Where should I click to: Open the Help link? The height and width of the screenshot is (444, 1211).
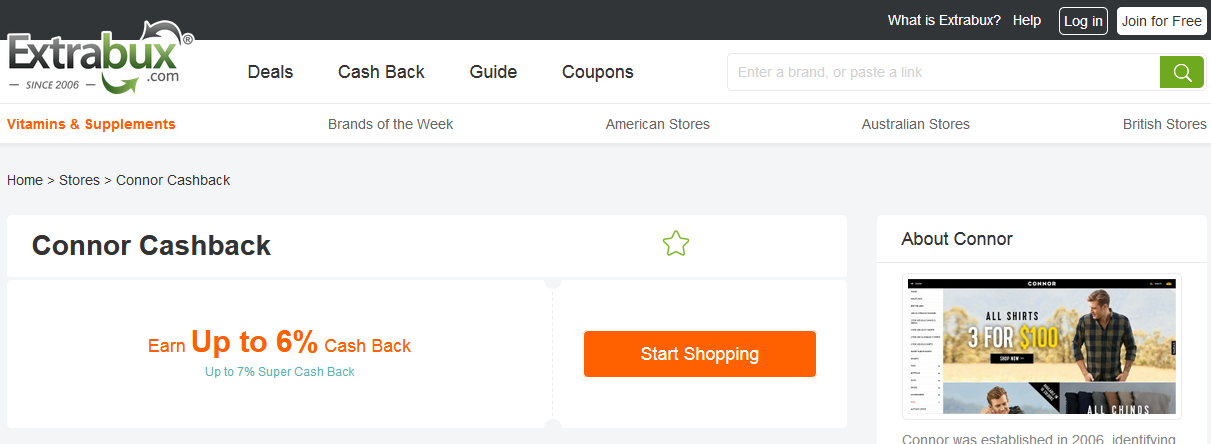(x=1027, y=21)
